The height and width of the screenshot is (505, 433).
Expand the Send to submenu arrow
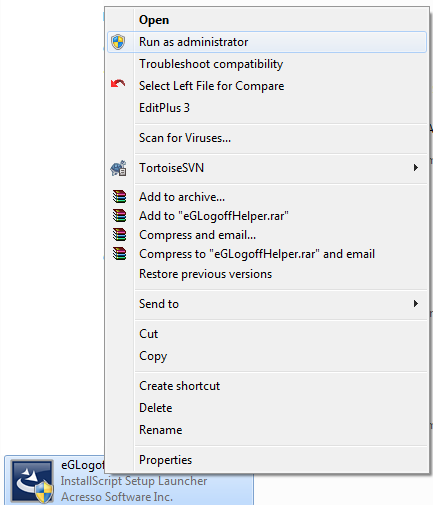(x=416, y=304)
